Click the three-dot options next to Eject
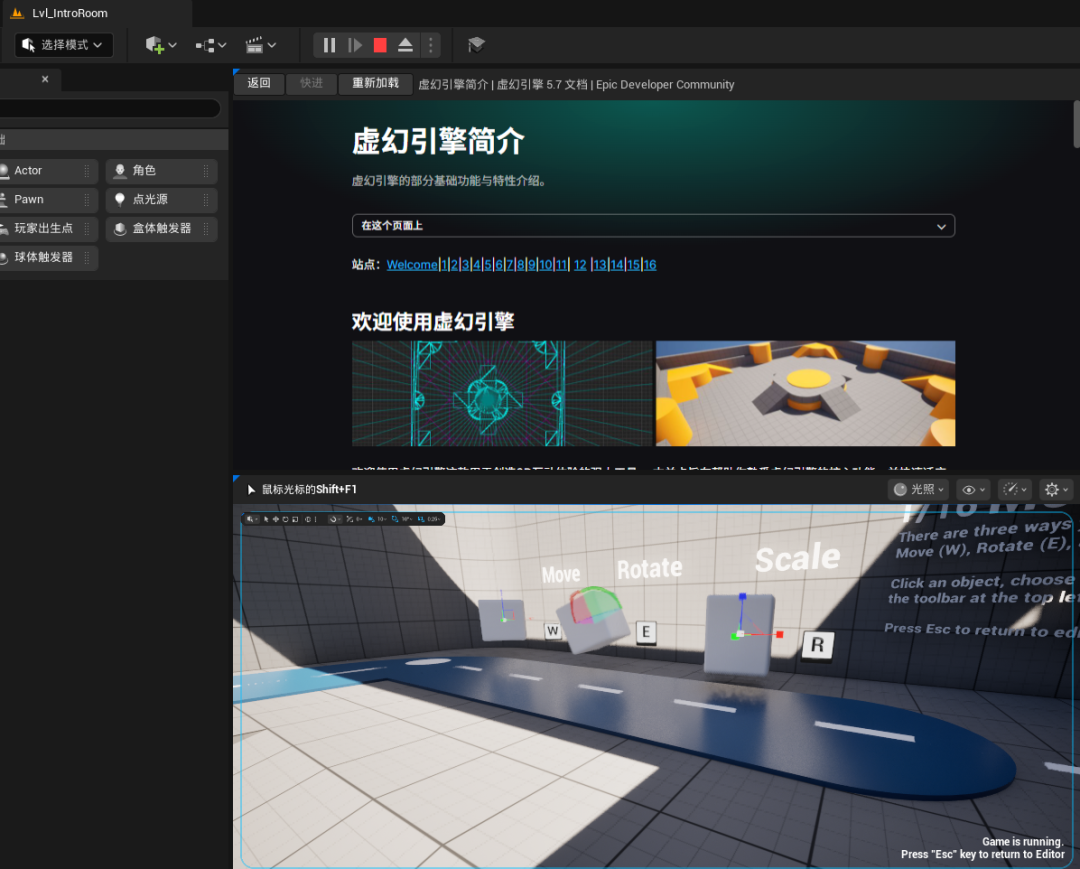Screen dimensions: 1080x869 pyautogui.click(x=430, y=45)
